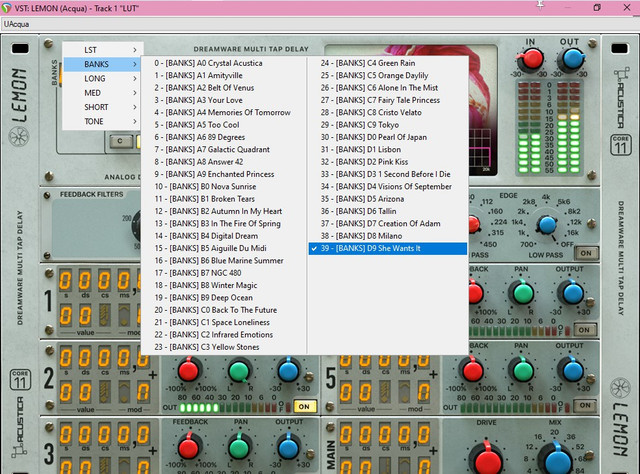Image resolution: width=640 pixels, height=474 pixels.
Task: Click tap 2 plus sign beside time digits
Action: pyautogui.click(x=153, y=375)
